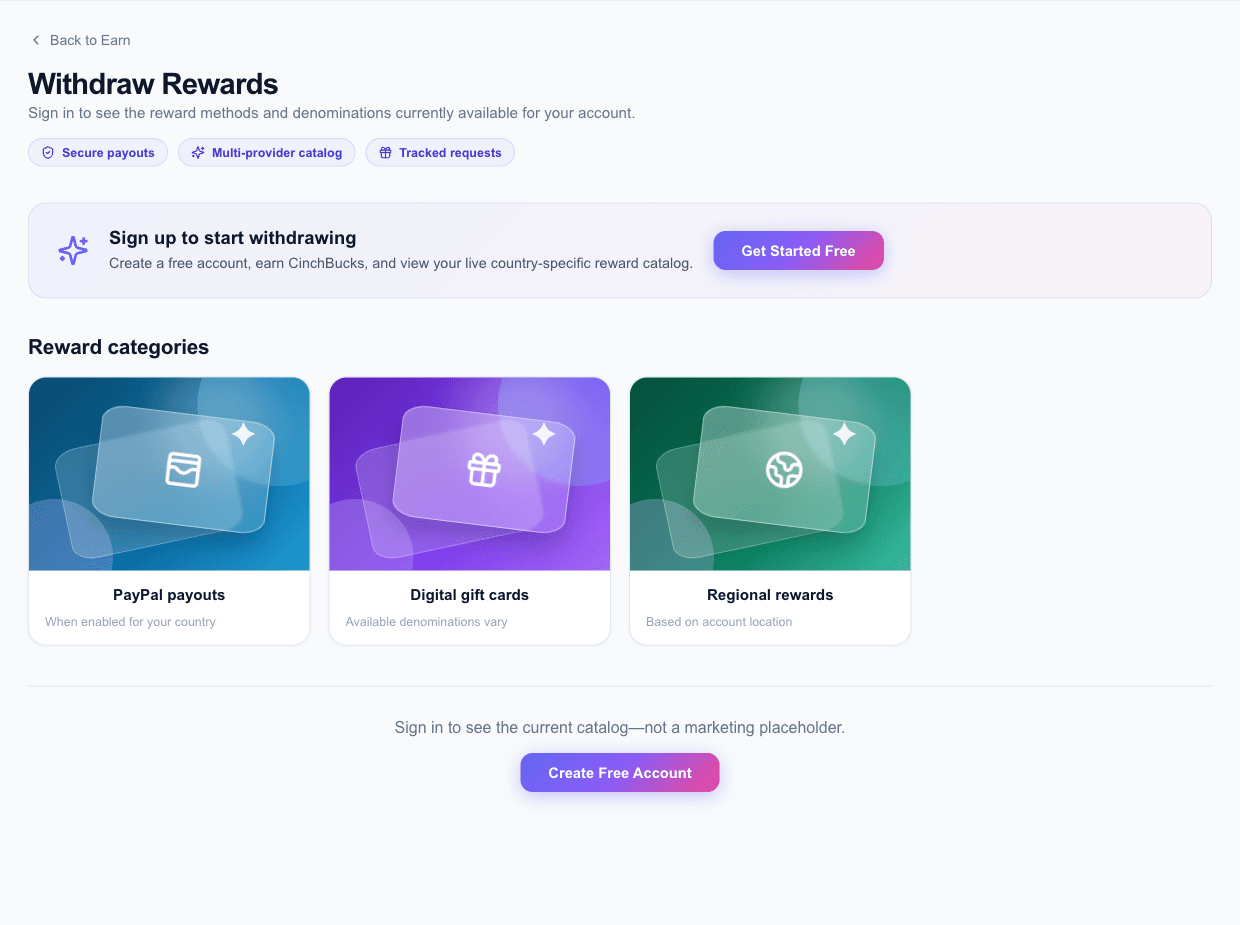
Task: Open the Regional rewards card image
Action: tap(770, 474)
